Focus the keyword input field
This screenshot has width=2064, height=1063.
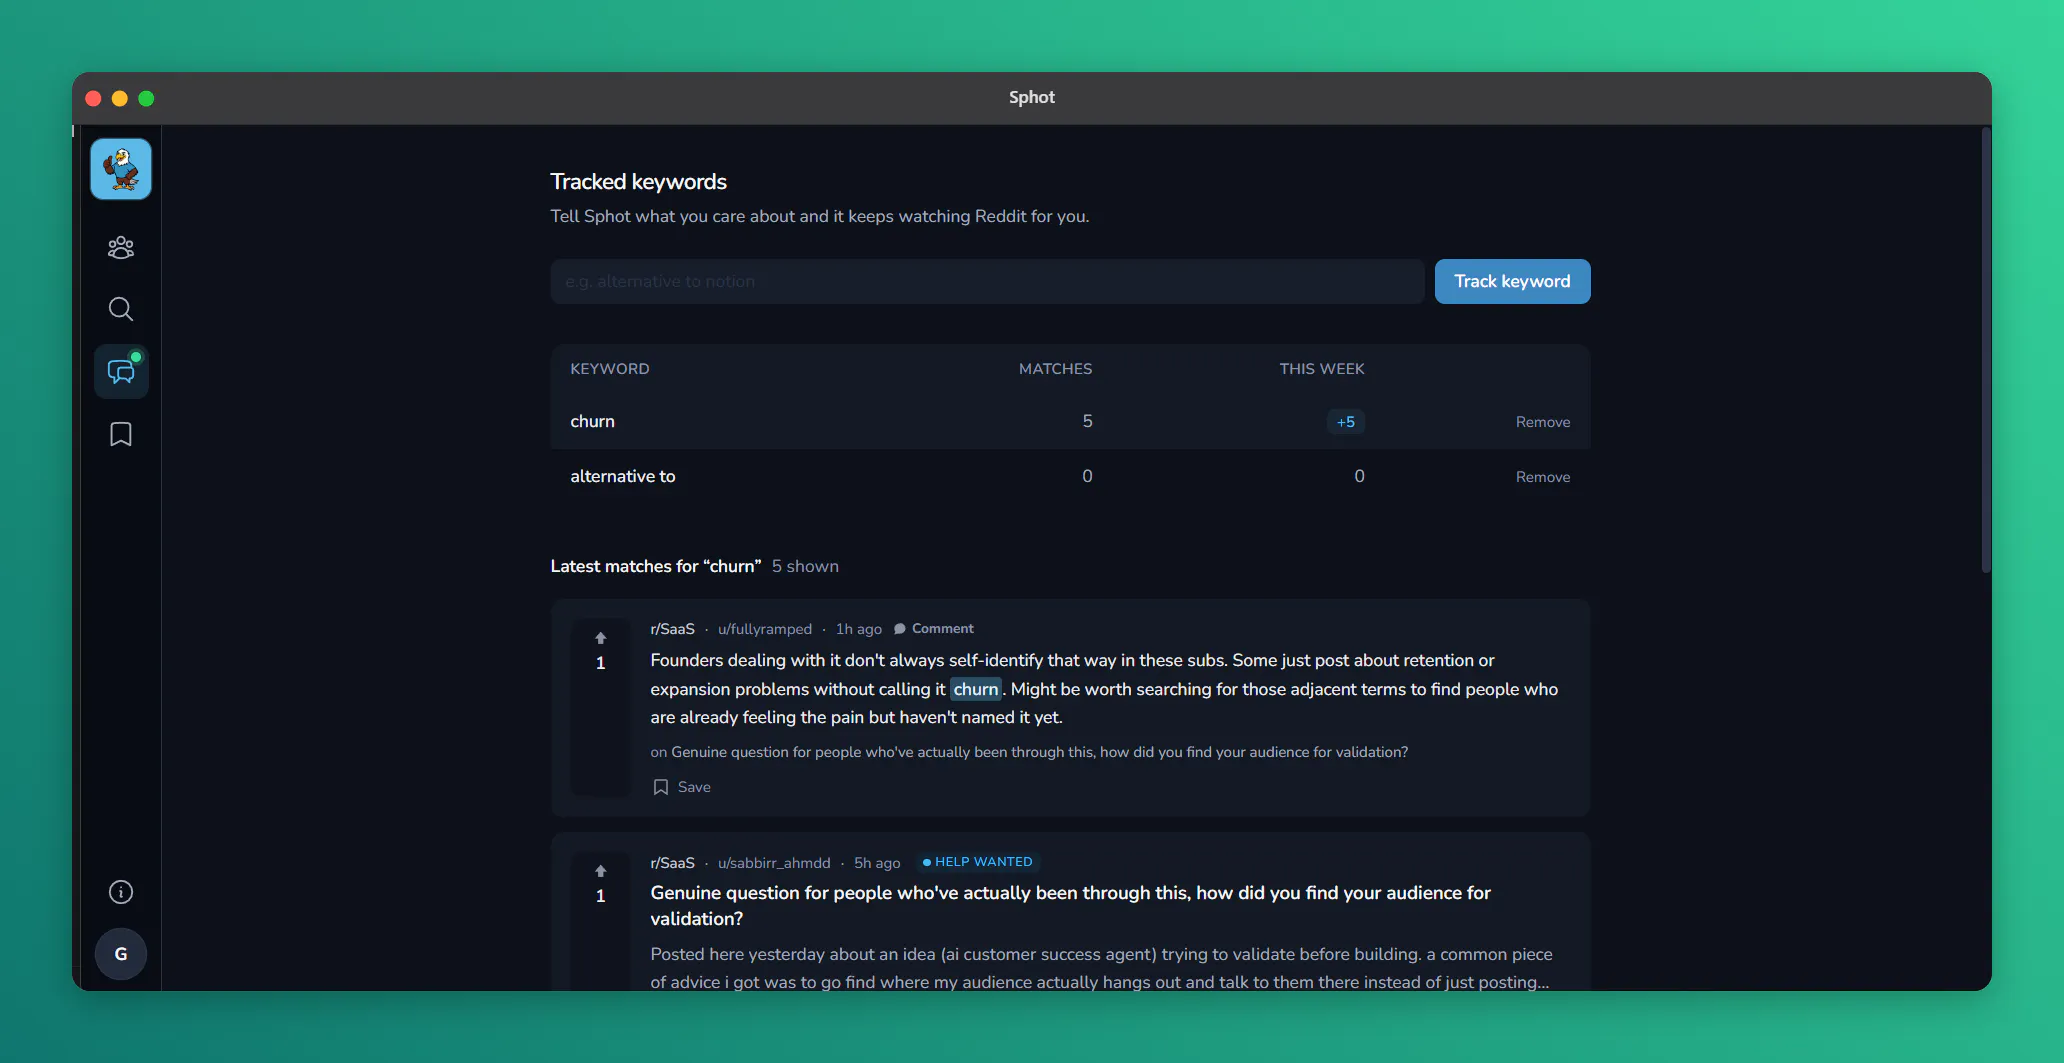987,281
